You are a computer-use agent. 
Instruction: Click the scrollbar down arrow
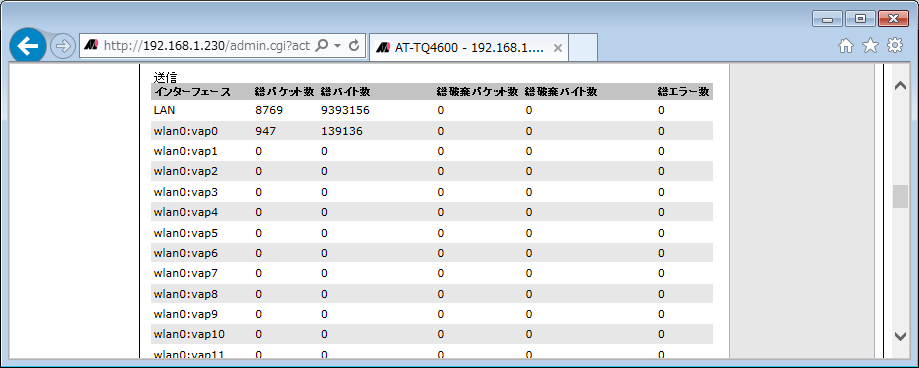900,336
